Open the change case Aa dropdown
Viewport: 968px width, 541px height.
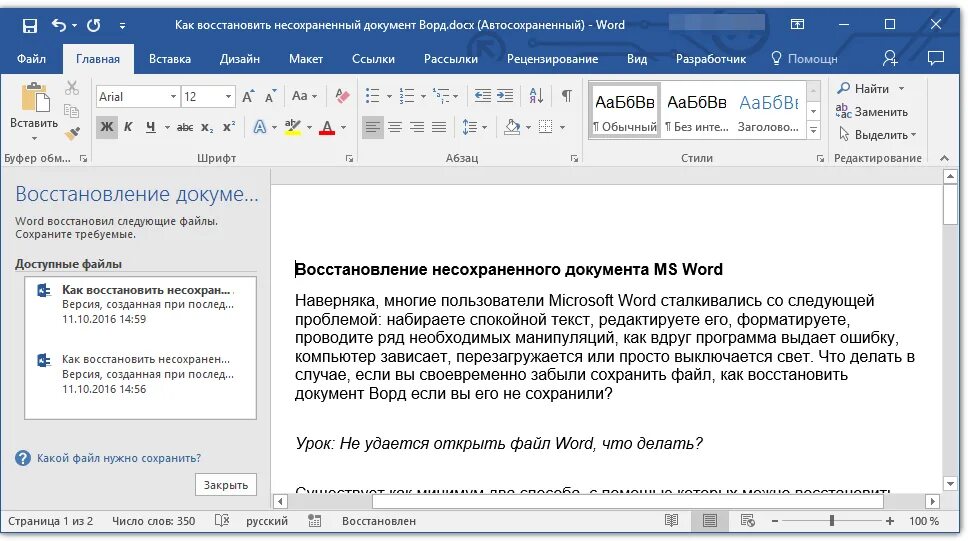point(304,96)
